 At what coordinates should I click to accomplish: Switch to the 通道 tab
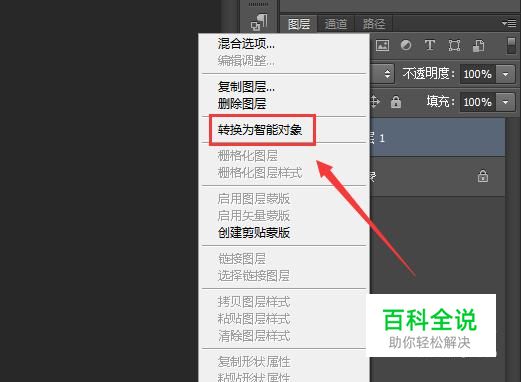point(336,24)
